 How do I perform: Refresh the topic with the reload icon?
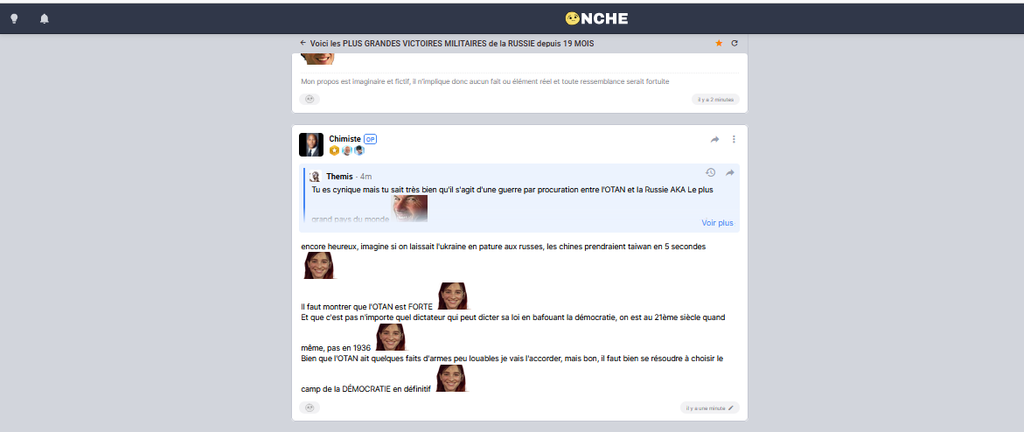coord(734,43)
